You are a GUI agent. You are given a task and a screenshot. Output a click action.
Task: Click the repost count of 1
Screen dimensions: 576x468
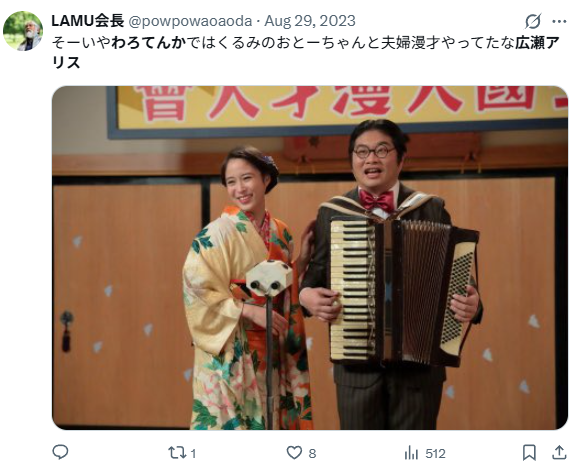[193, 454]
